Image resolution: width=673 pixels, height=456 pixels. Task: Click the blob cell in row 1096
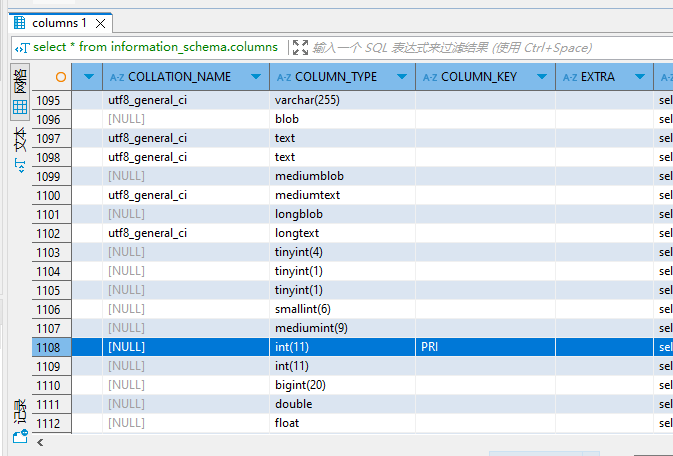click(x=343, y=119)
